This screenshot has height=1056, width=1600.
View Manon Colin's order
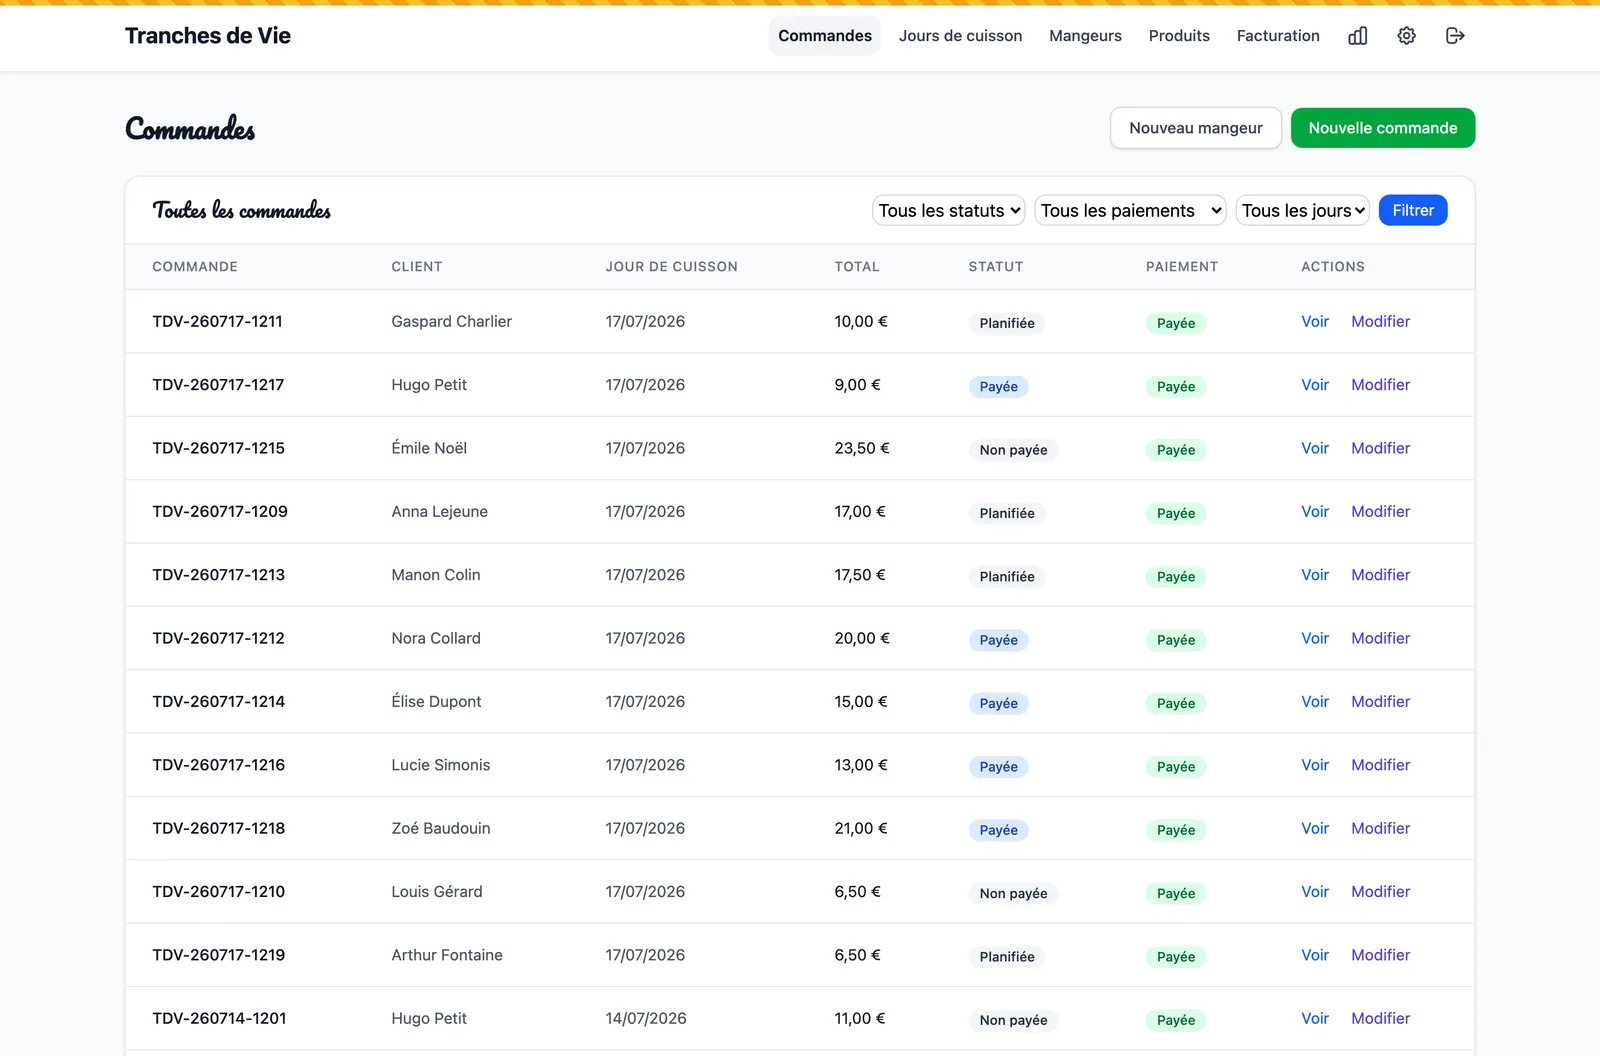point(1315,575)
